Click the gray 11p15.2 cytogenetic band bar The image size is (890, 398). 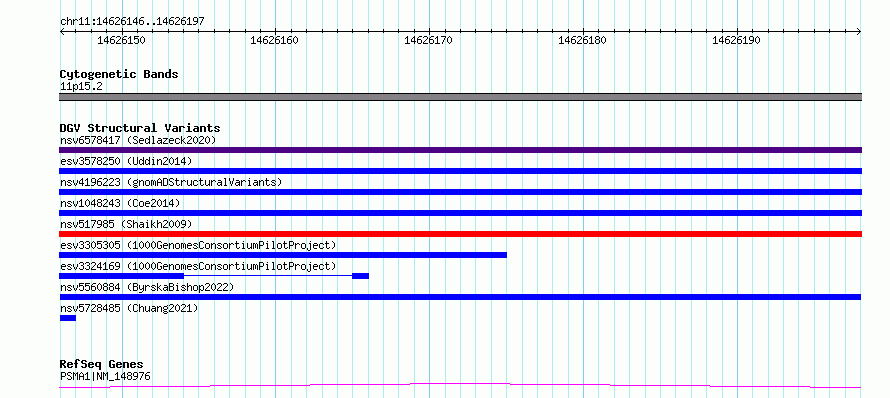click(460, 97)
